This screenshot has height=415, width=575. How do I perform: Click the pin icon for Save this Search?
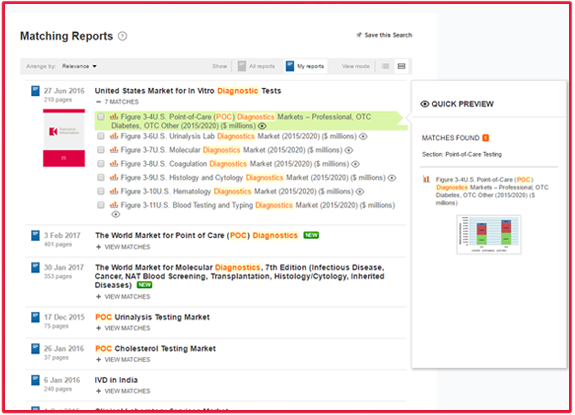click(359, 35)
